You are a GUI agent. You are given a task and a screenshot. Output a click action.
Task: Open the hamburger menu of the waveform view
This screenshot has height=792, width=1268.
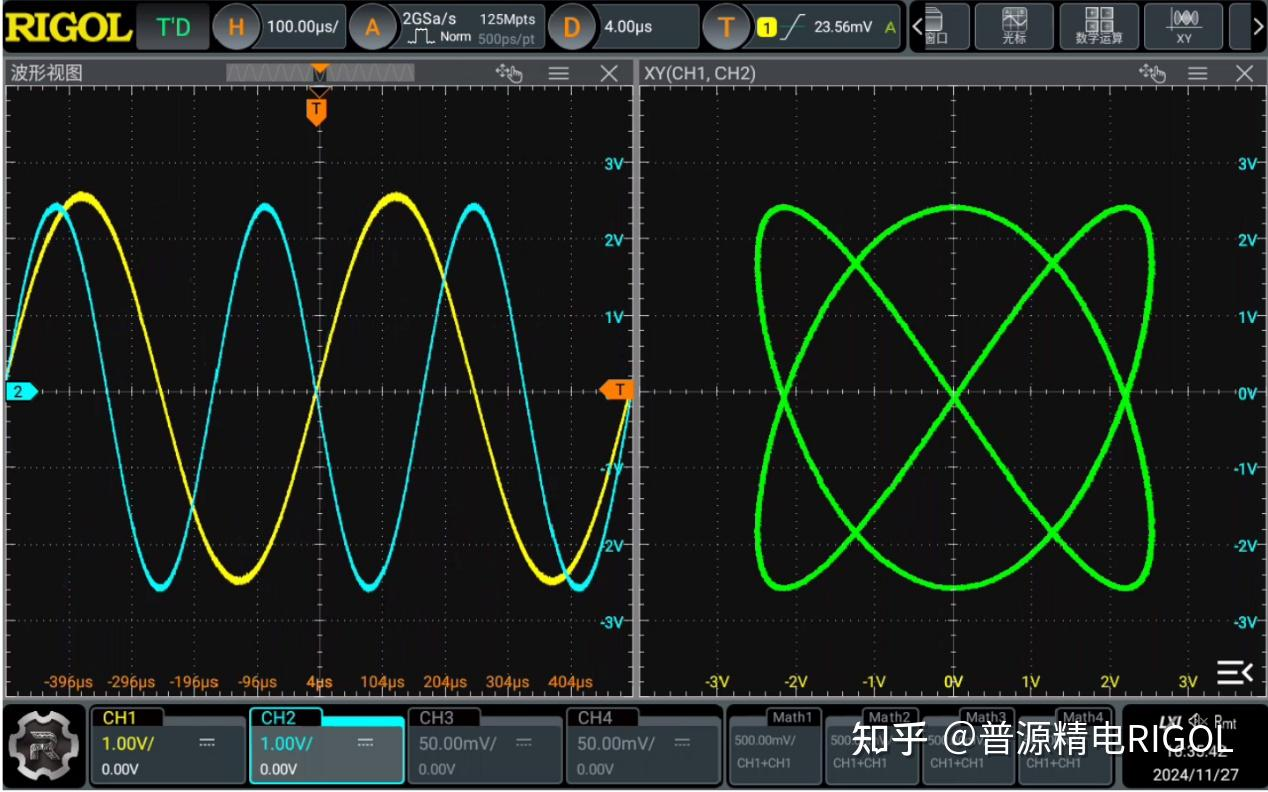click(x=558, y=73)
